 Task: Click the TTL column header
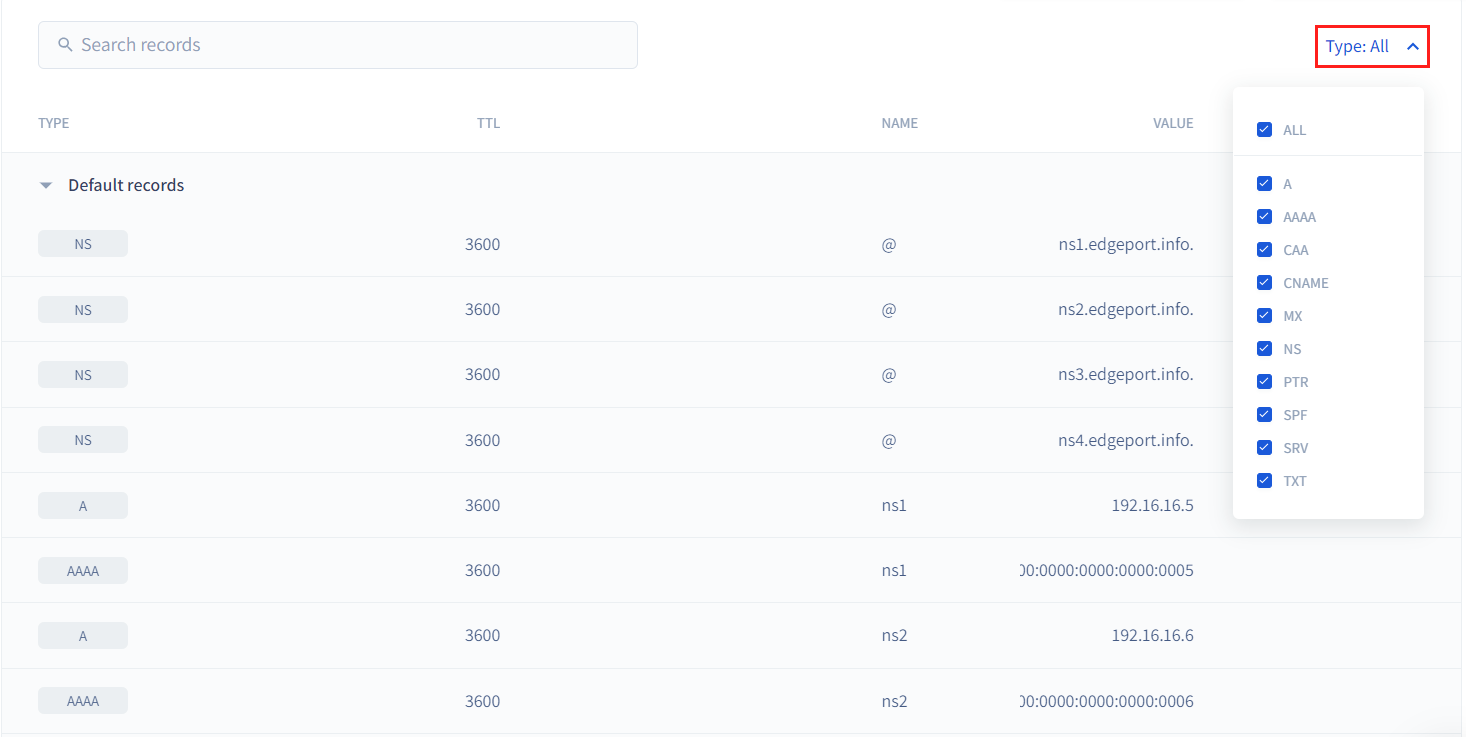[488, 123]
